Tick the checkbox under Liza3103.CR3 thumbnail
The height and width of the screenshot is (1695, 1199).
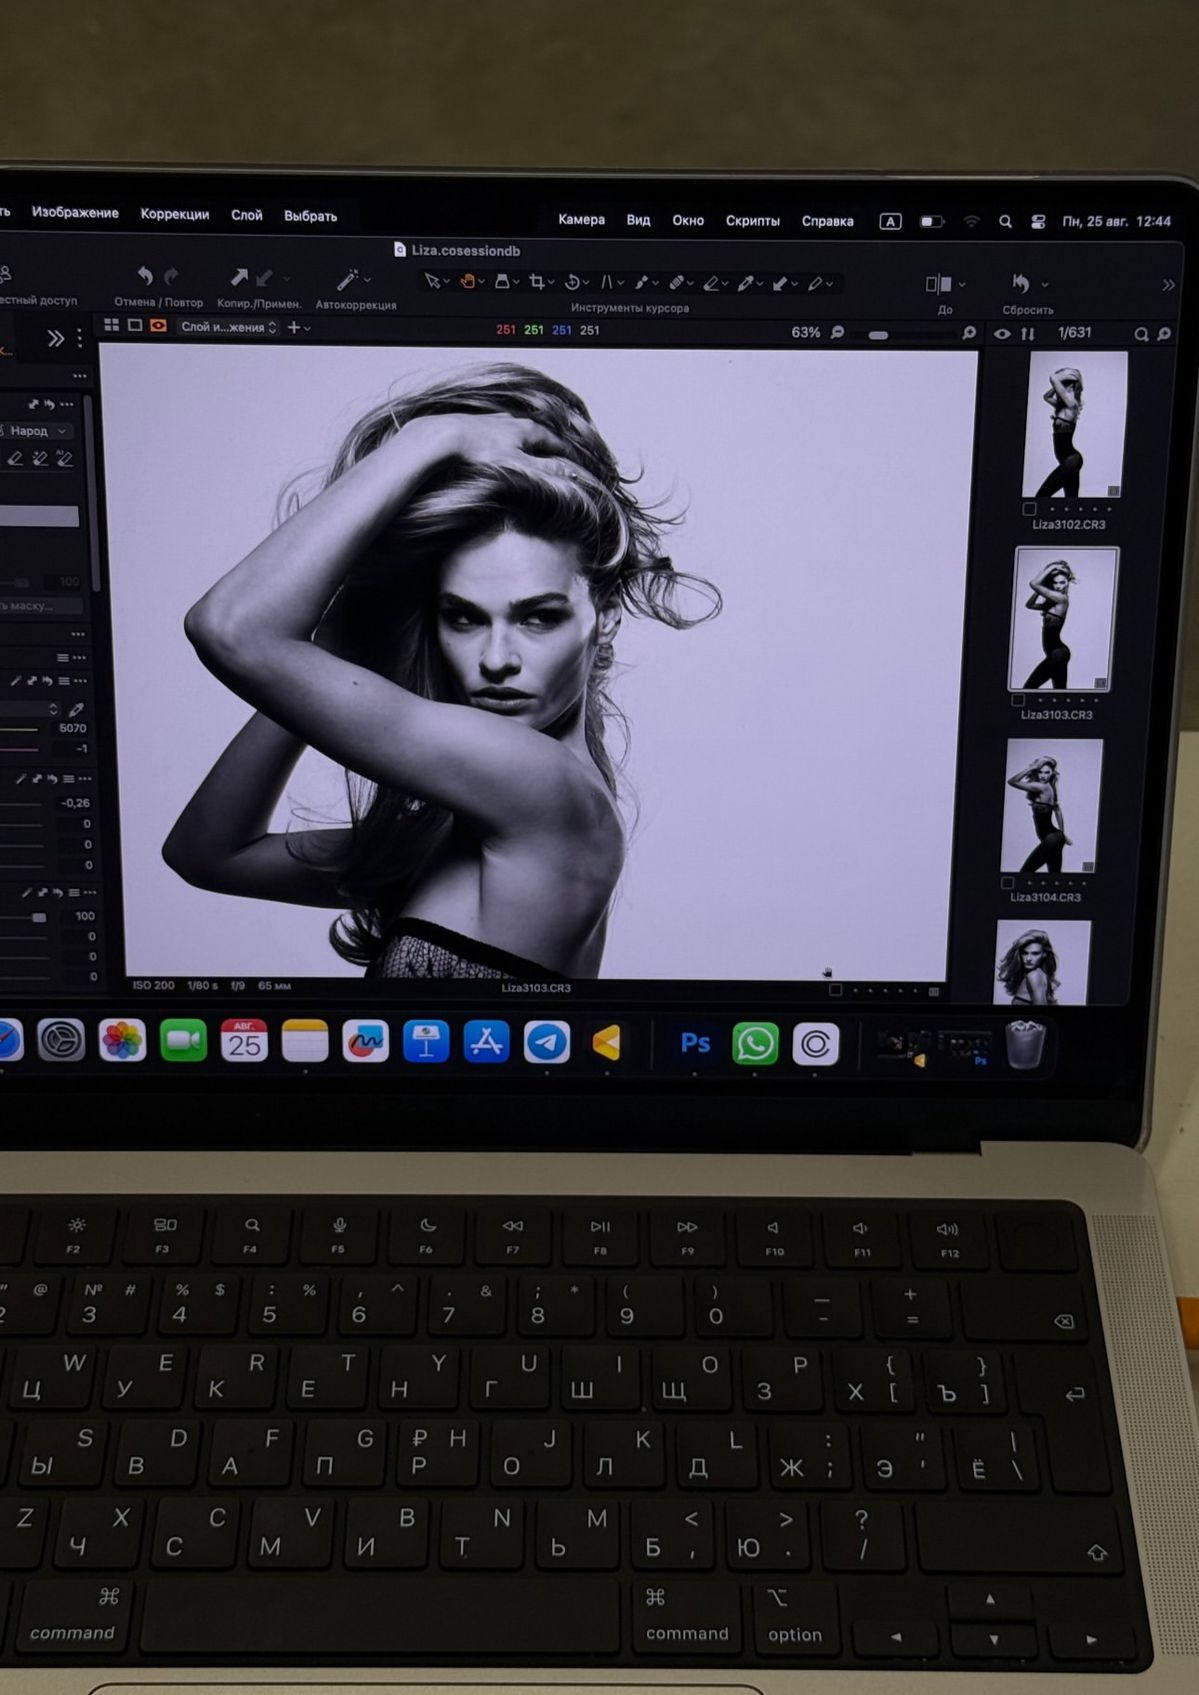tap(1018, 700)
